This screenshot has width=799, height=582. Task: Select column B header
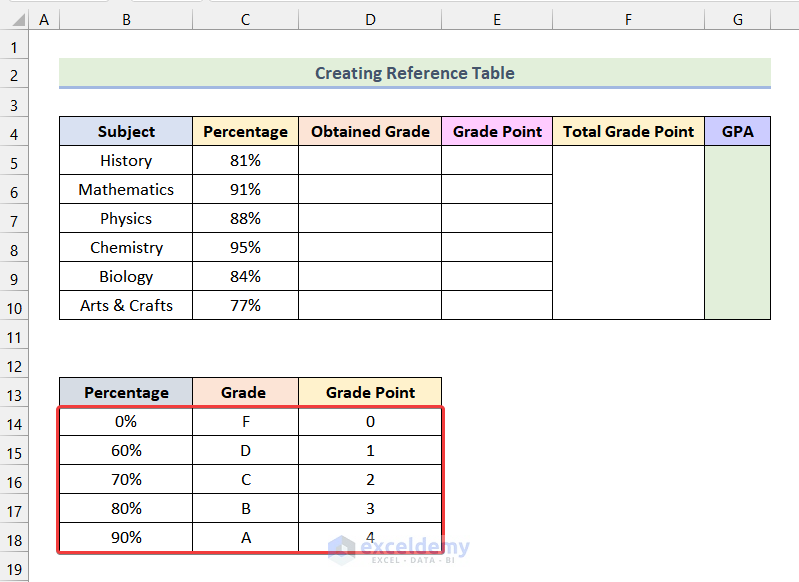point(126,19)
